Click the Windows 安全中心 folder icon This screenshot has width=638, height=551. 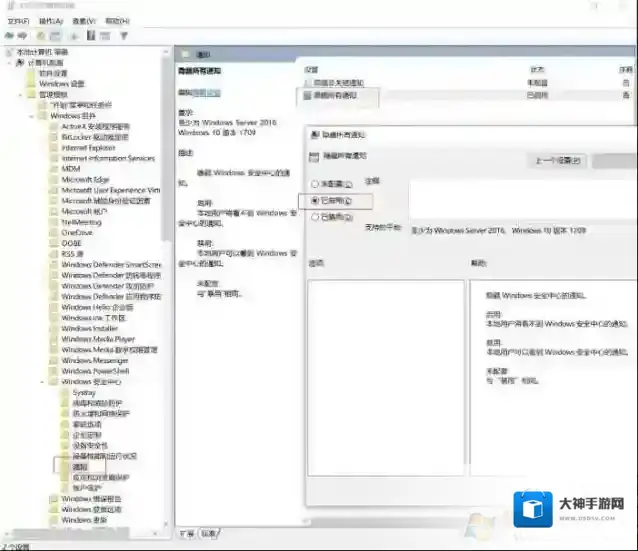pyautogui.click(x=54, y=382)
